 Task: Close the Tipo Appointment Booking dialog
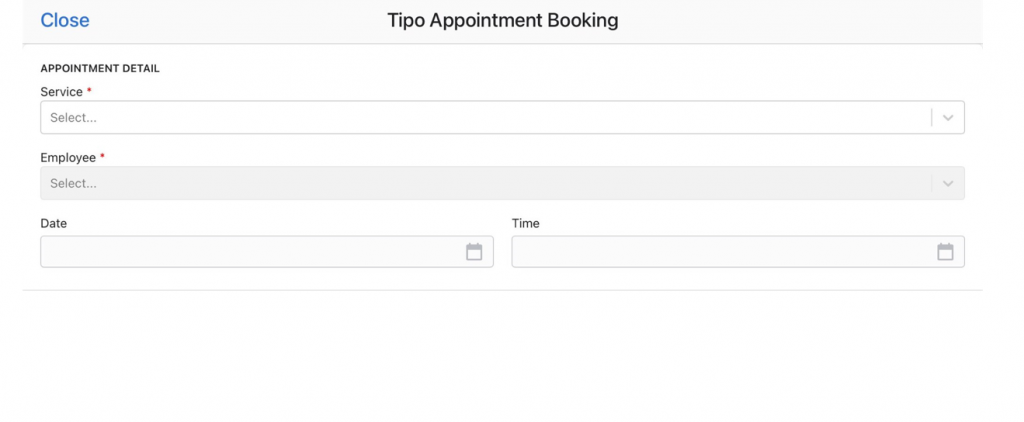coord(65,20)
